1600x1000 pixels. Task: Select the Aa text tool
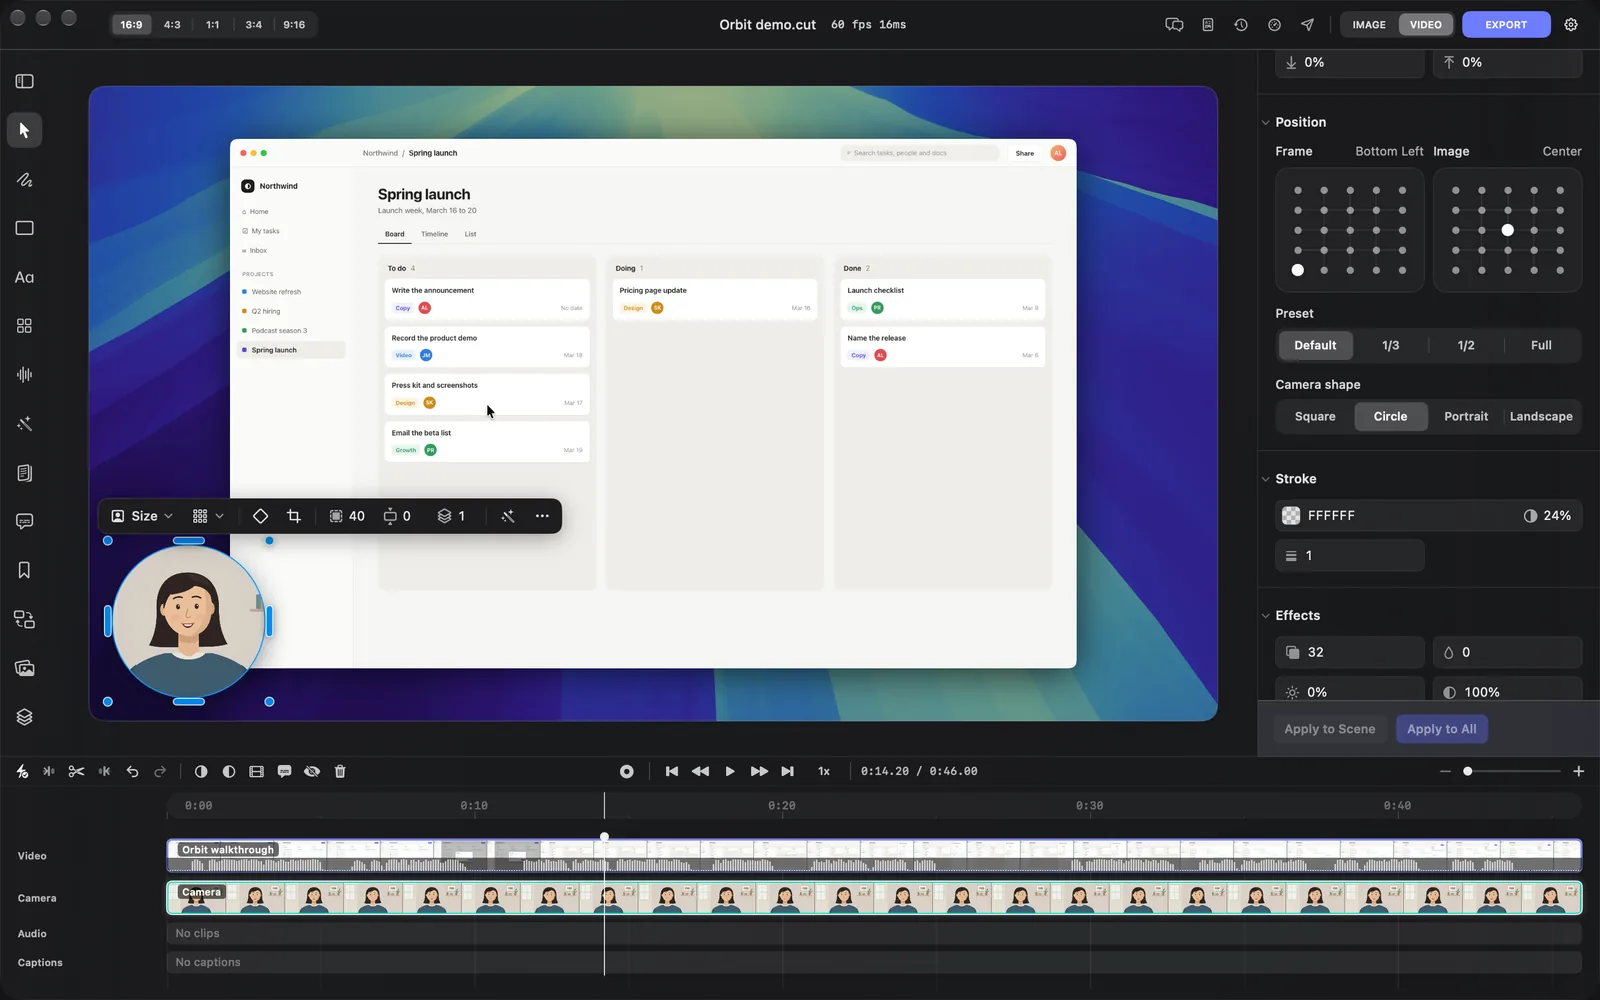point(24,277)
